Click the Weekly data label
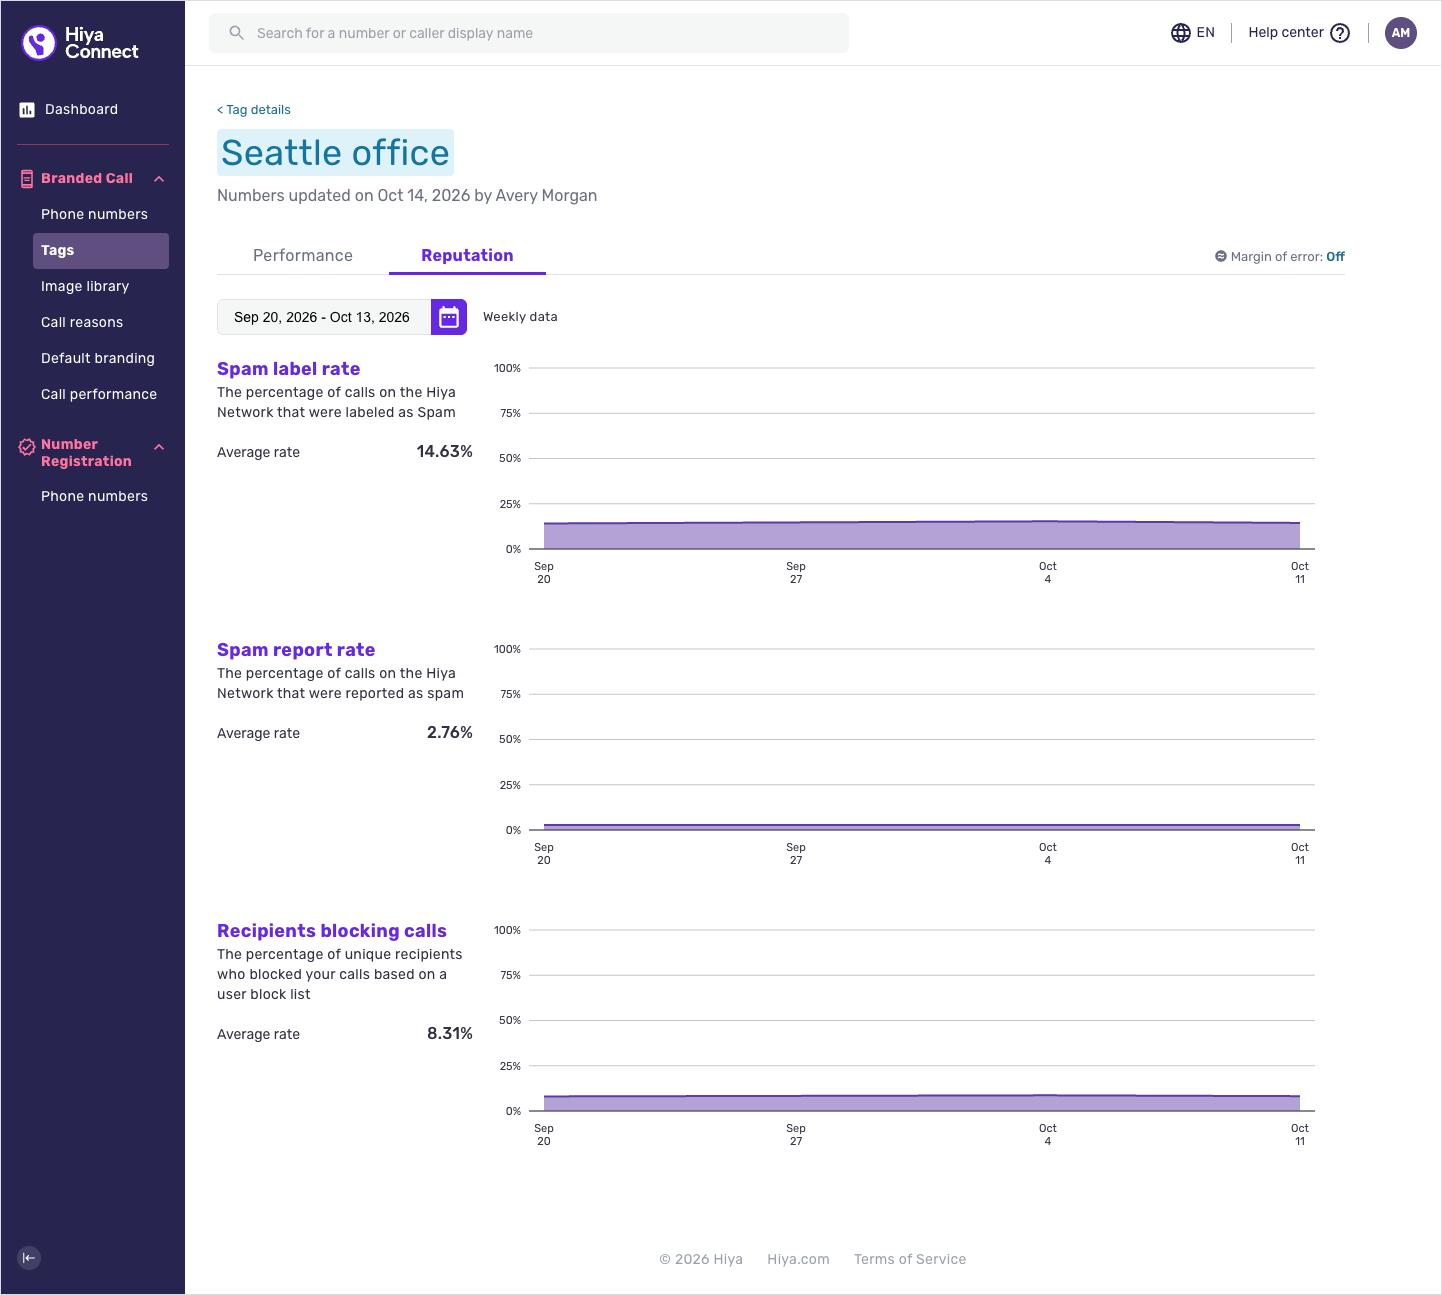The image size is (1442, 1295). 520,317
